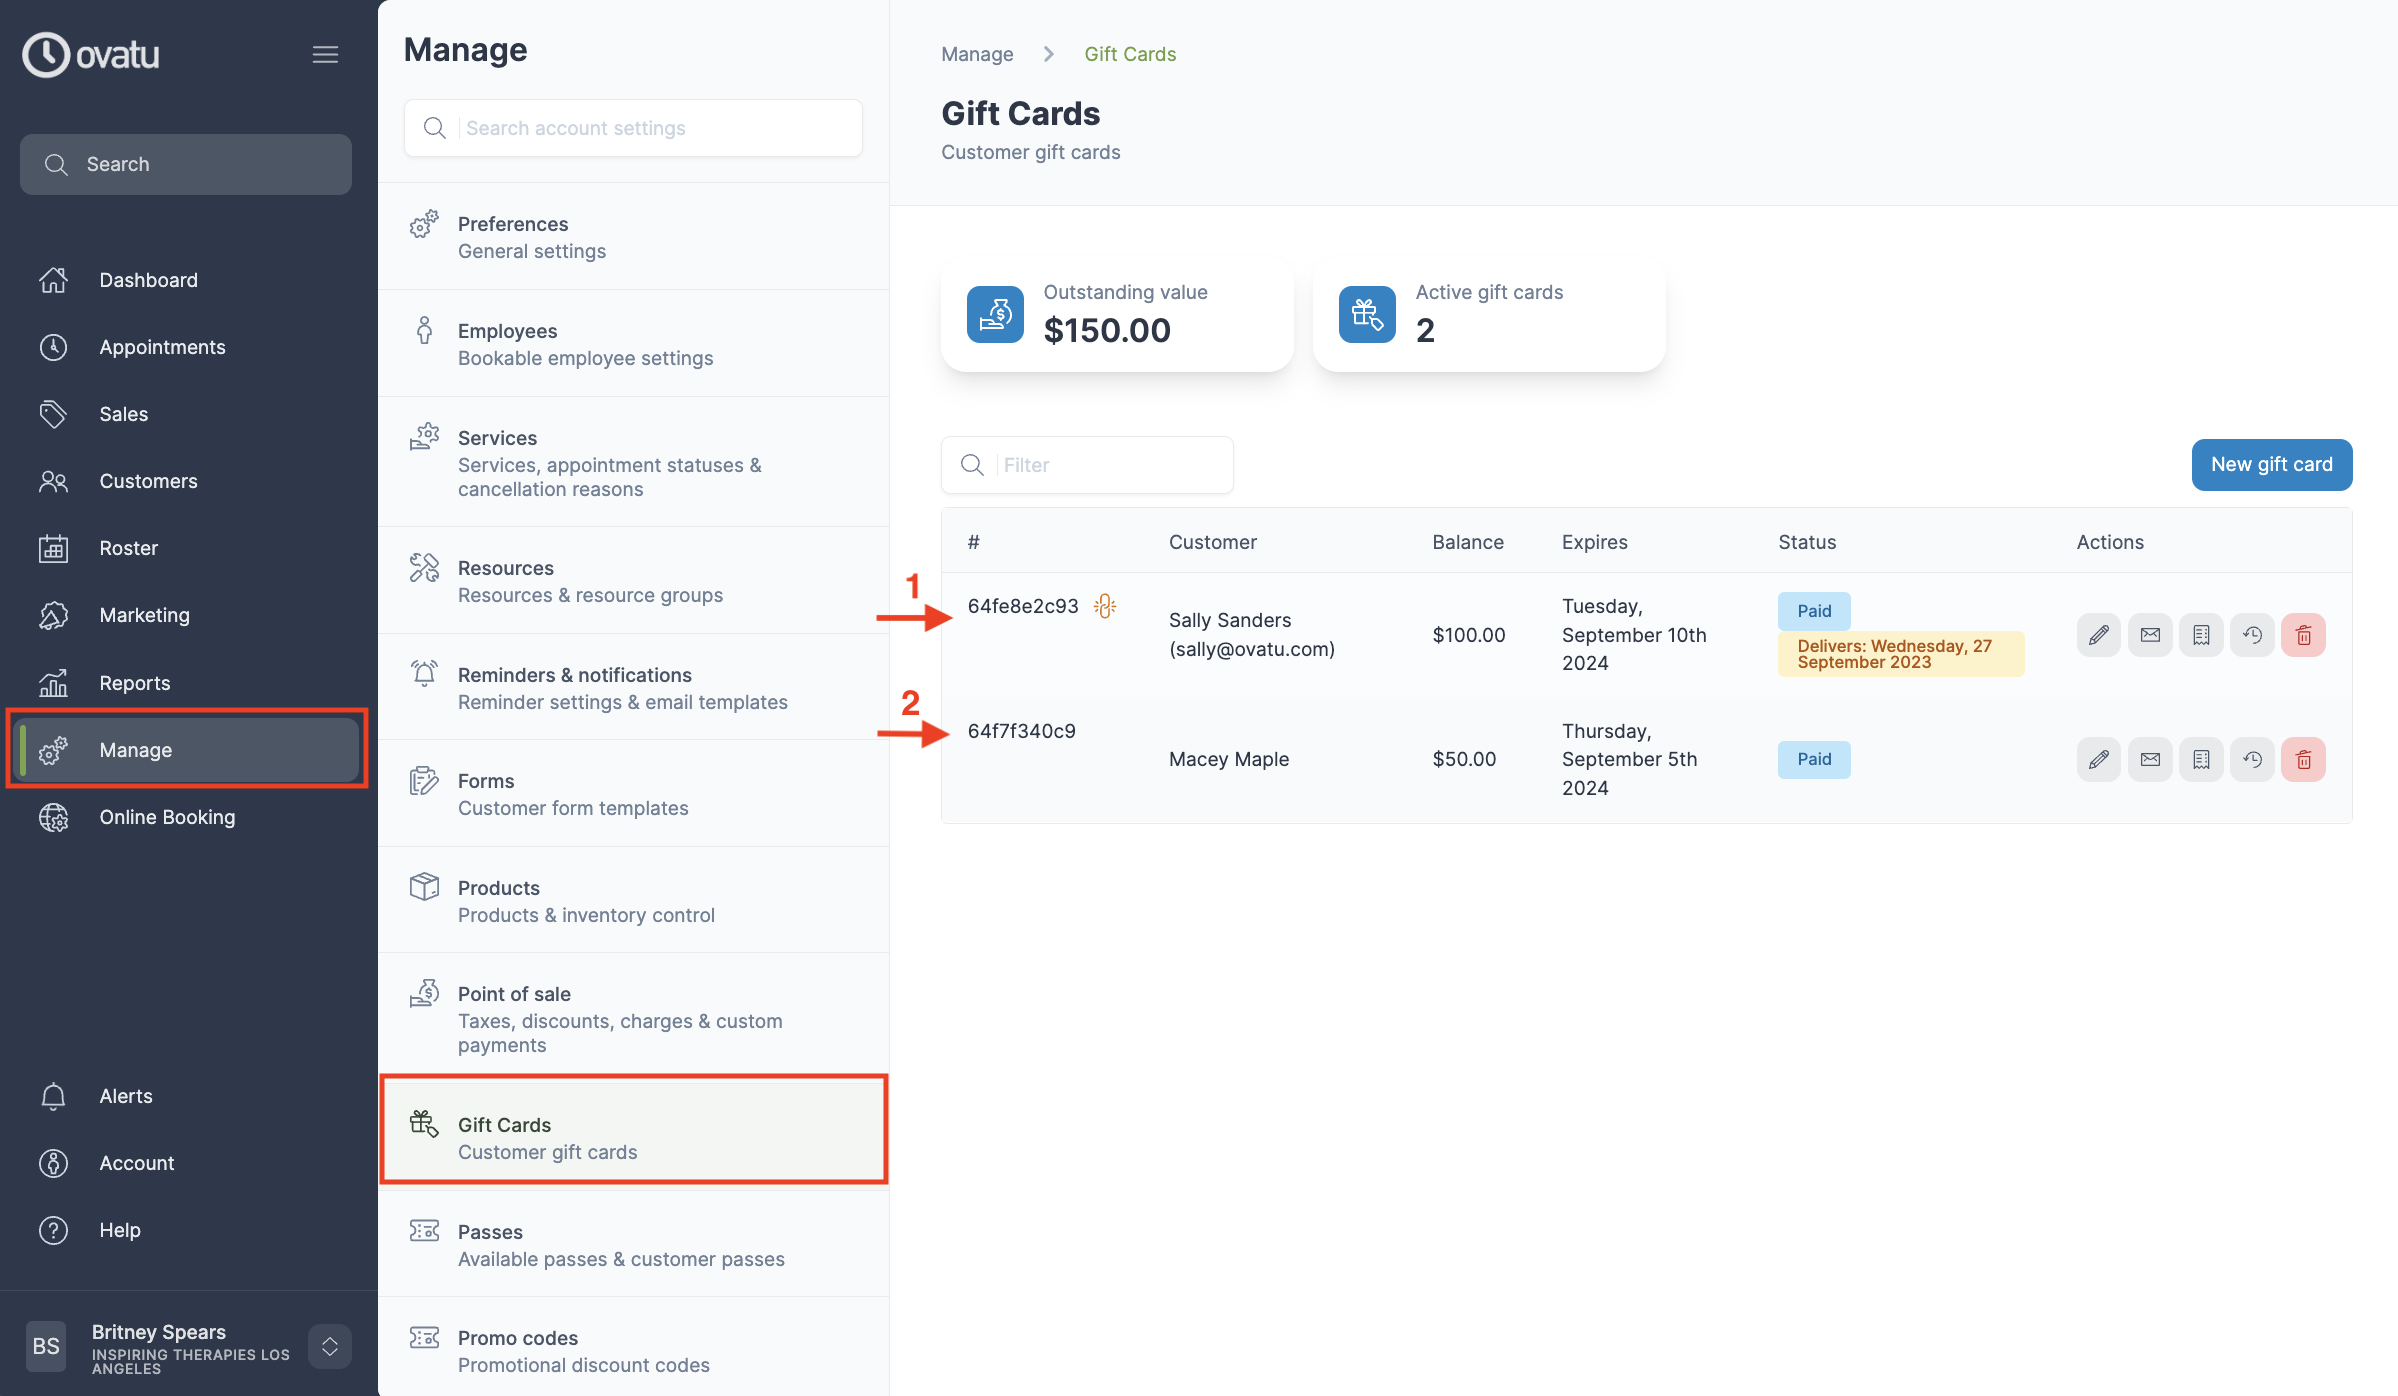Image resolution: width=2398 pixels, height=1396 pixels.
Task: View history icon for Macey Maple's gift card
Action: (x=2252, y=760)
